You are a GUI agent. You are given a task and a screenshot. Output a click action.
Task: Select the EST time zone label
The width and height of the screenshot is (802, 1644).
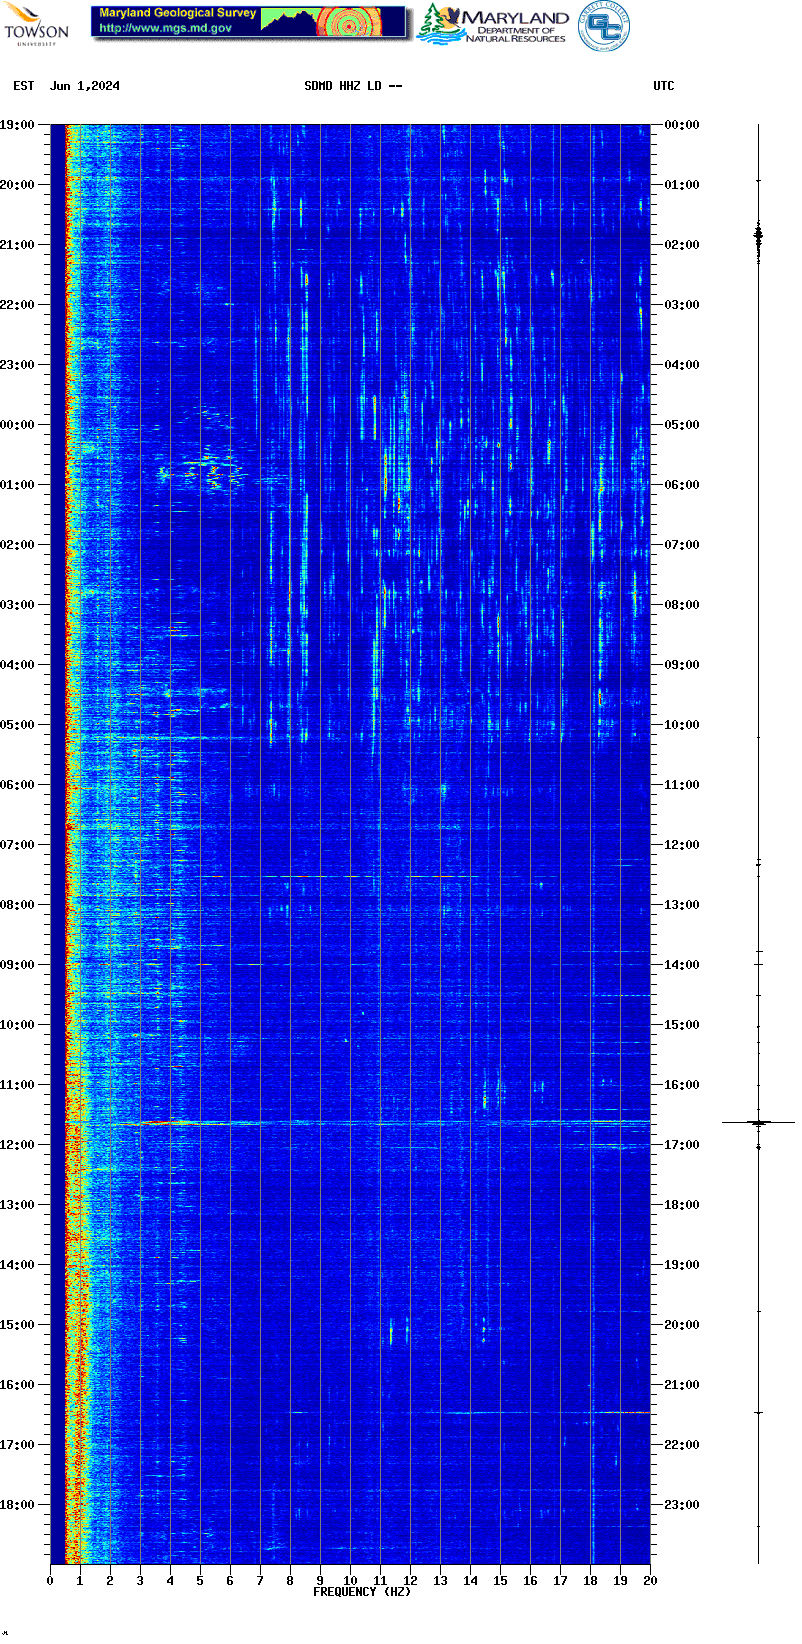24,86
